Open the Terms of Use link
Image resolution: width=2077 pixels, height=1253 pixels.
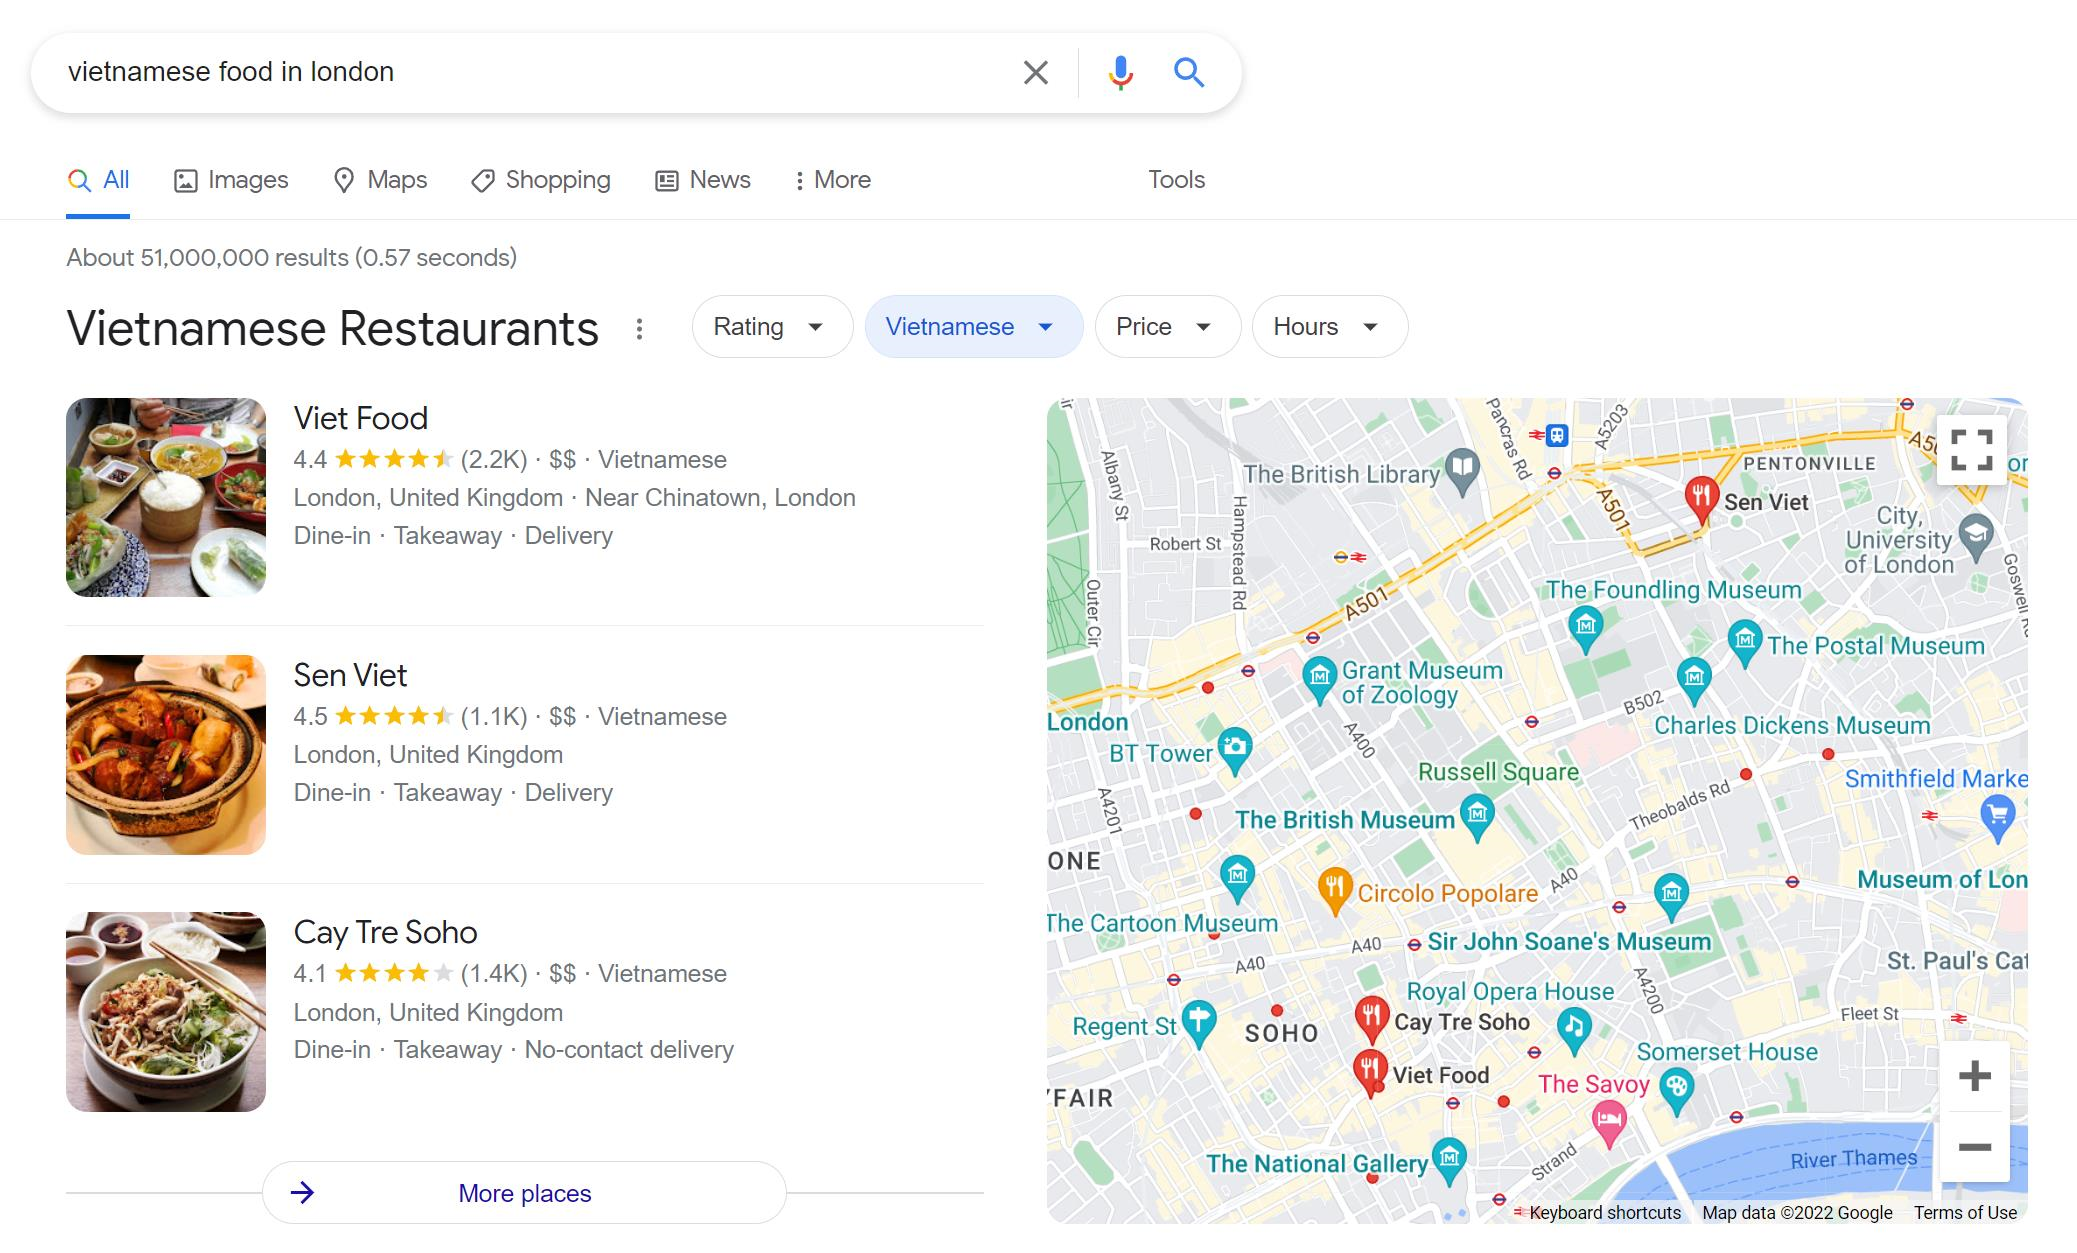click(x=1964, y=1212)
